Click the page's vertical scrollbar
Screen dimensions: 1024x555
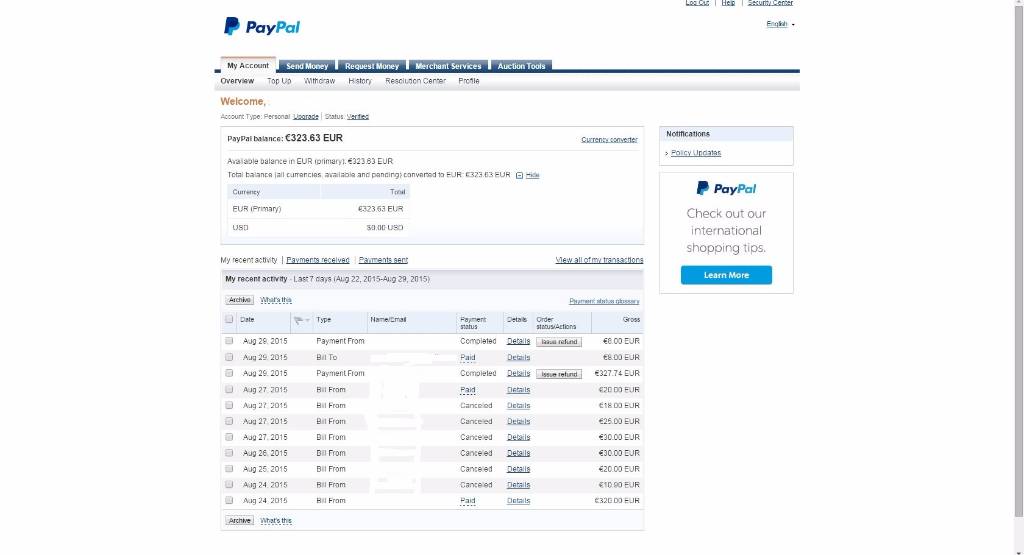1019,261
